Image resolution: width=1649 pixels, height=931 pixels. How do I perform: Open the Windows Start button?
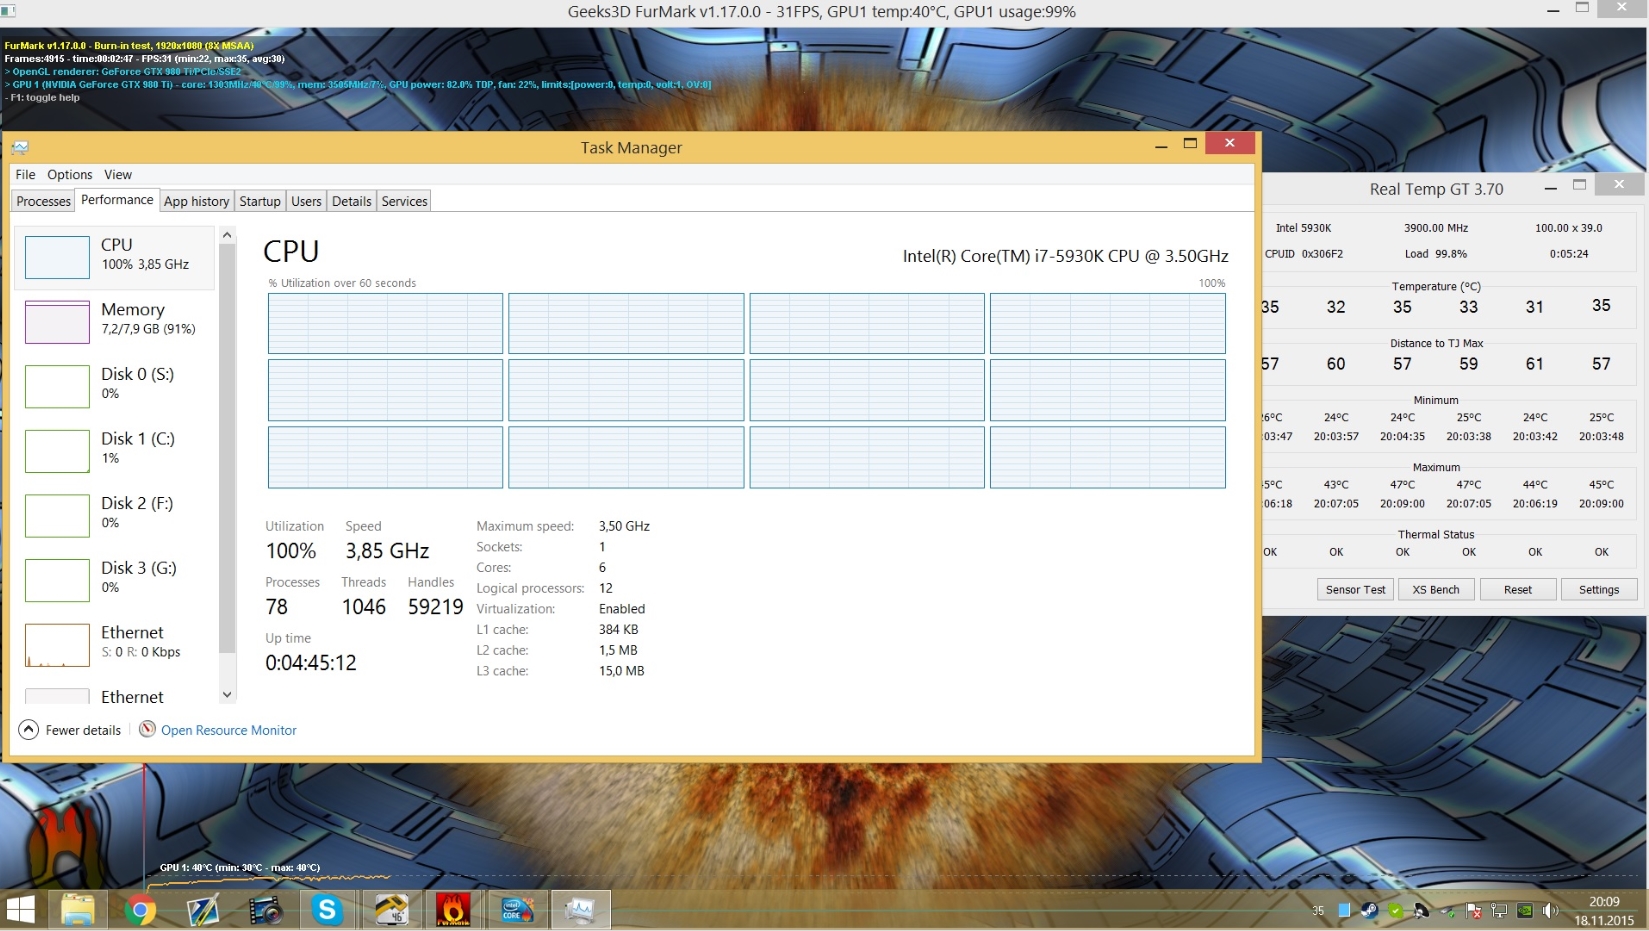[21, 909]
